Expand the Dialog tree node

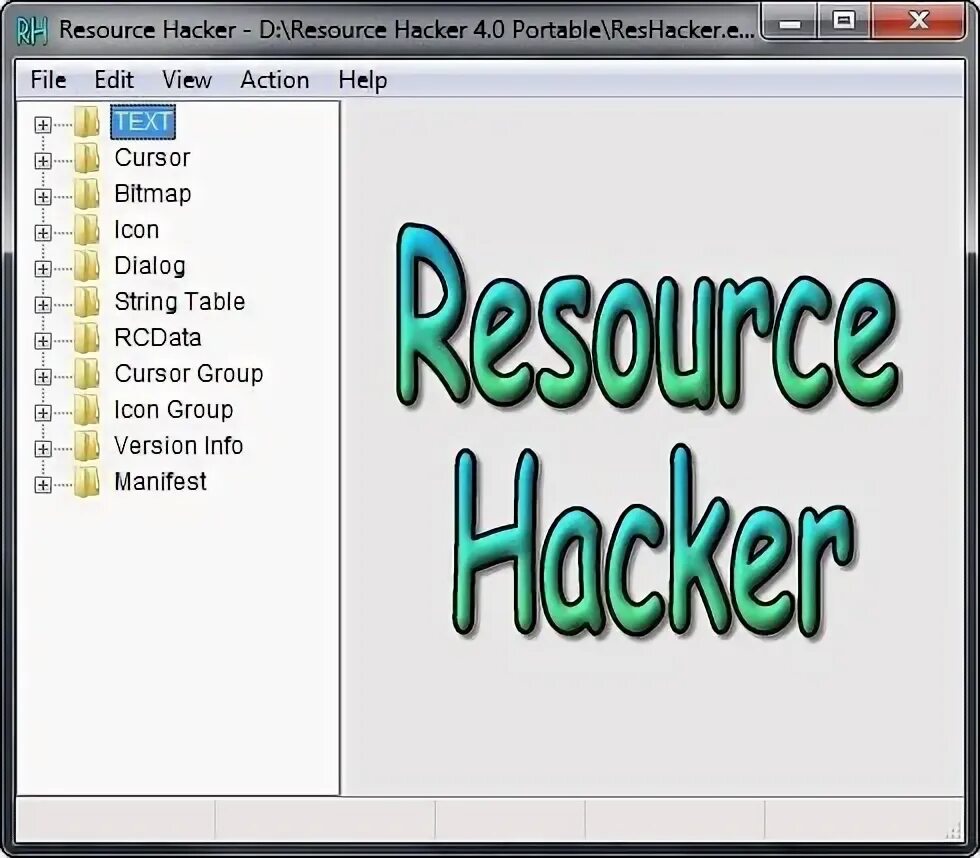coord(42,269)
